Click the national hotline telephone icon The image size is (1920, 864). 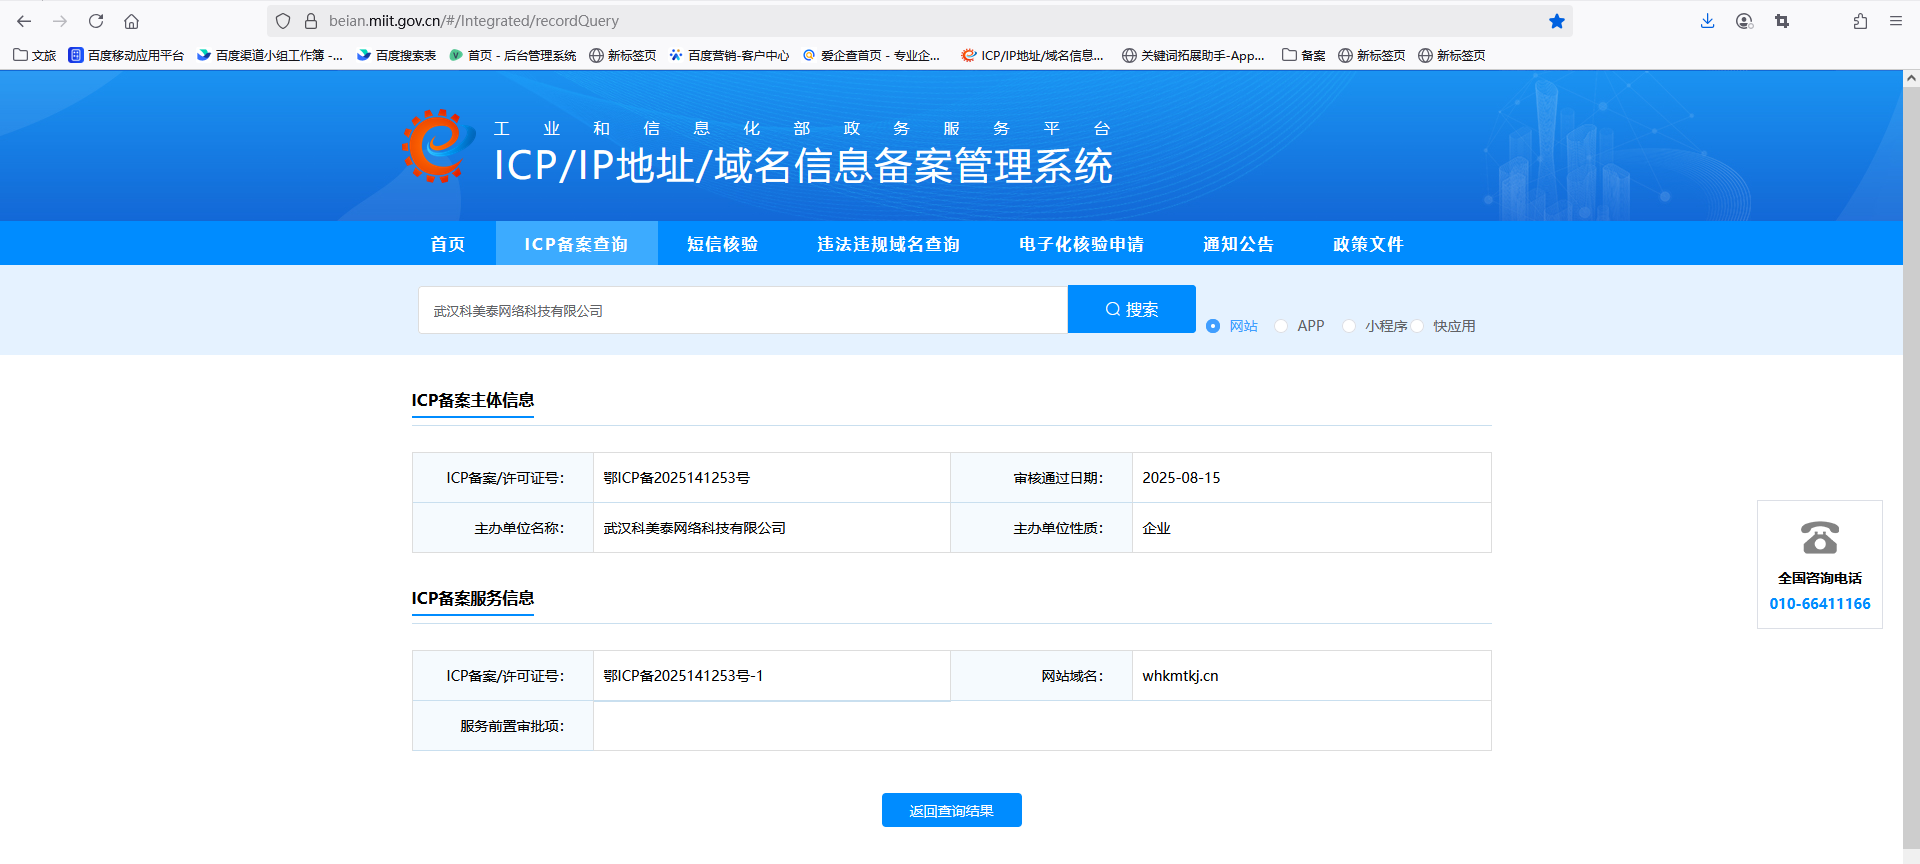pyautogui.click(x=1819, y=538)
